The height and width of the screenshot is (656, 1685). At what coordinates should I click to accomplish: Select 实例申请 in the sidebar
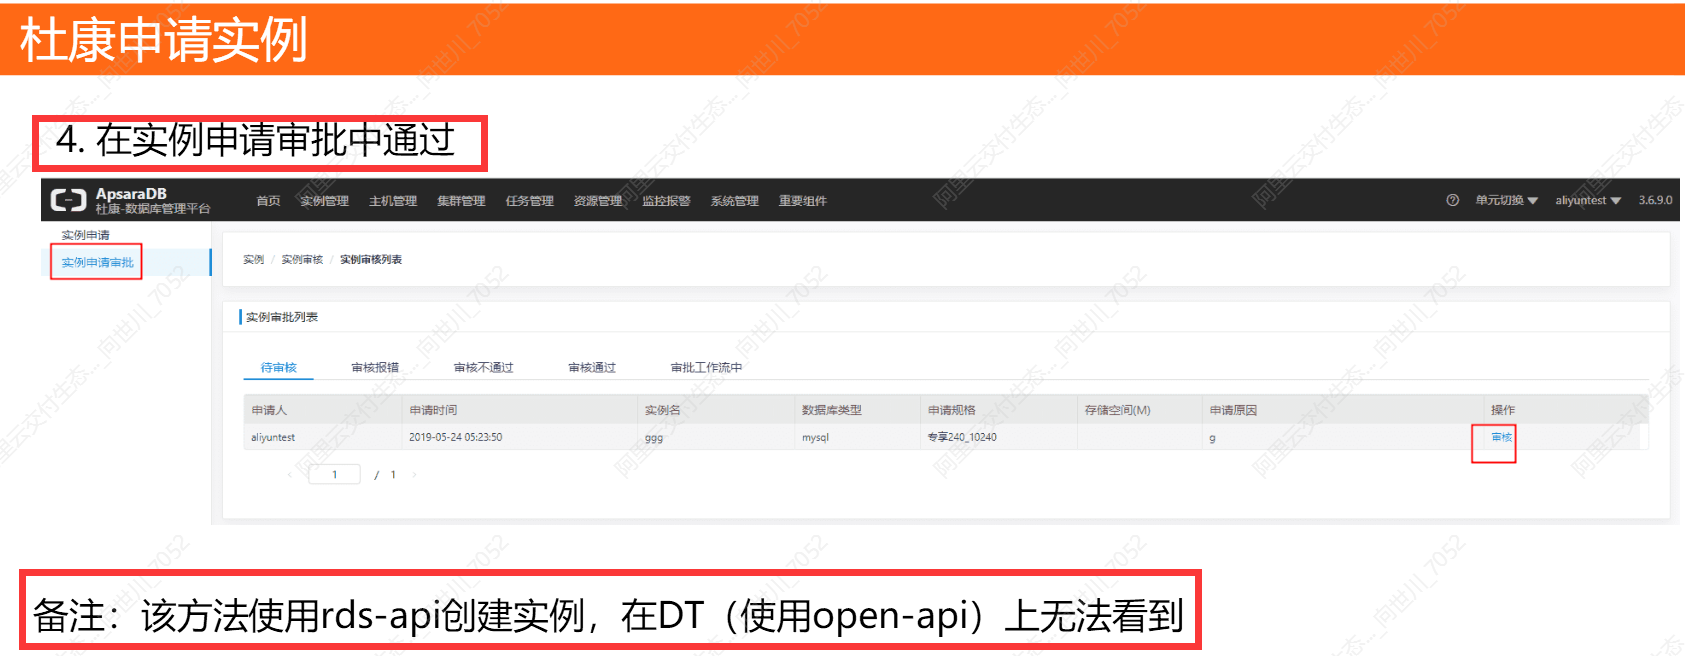[86, 235]
